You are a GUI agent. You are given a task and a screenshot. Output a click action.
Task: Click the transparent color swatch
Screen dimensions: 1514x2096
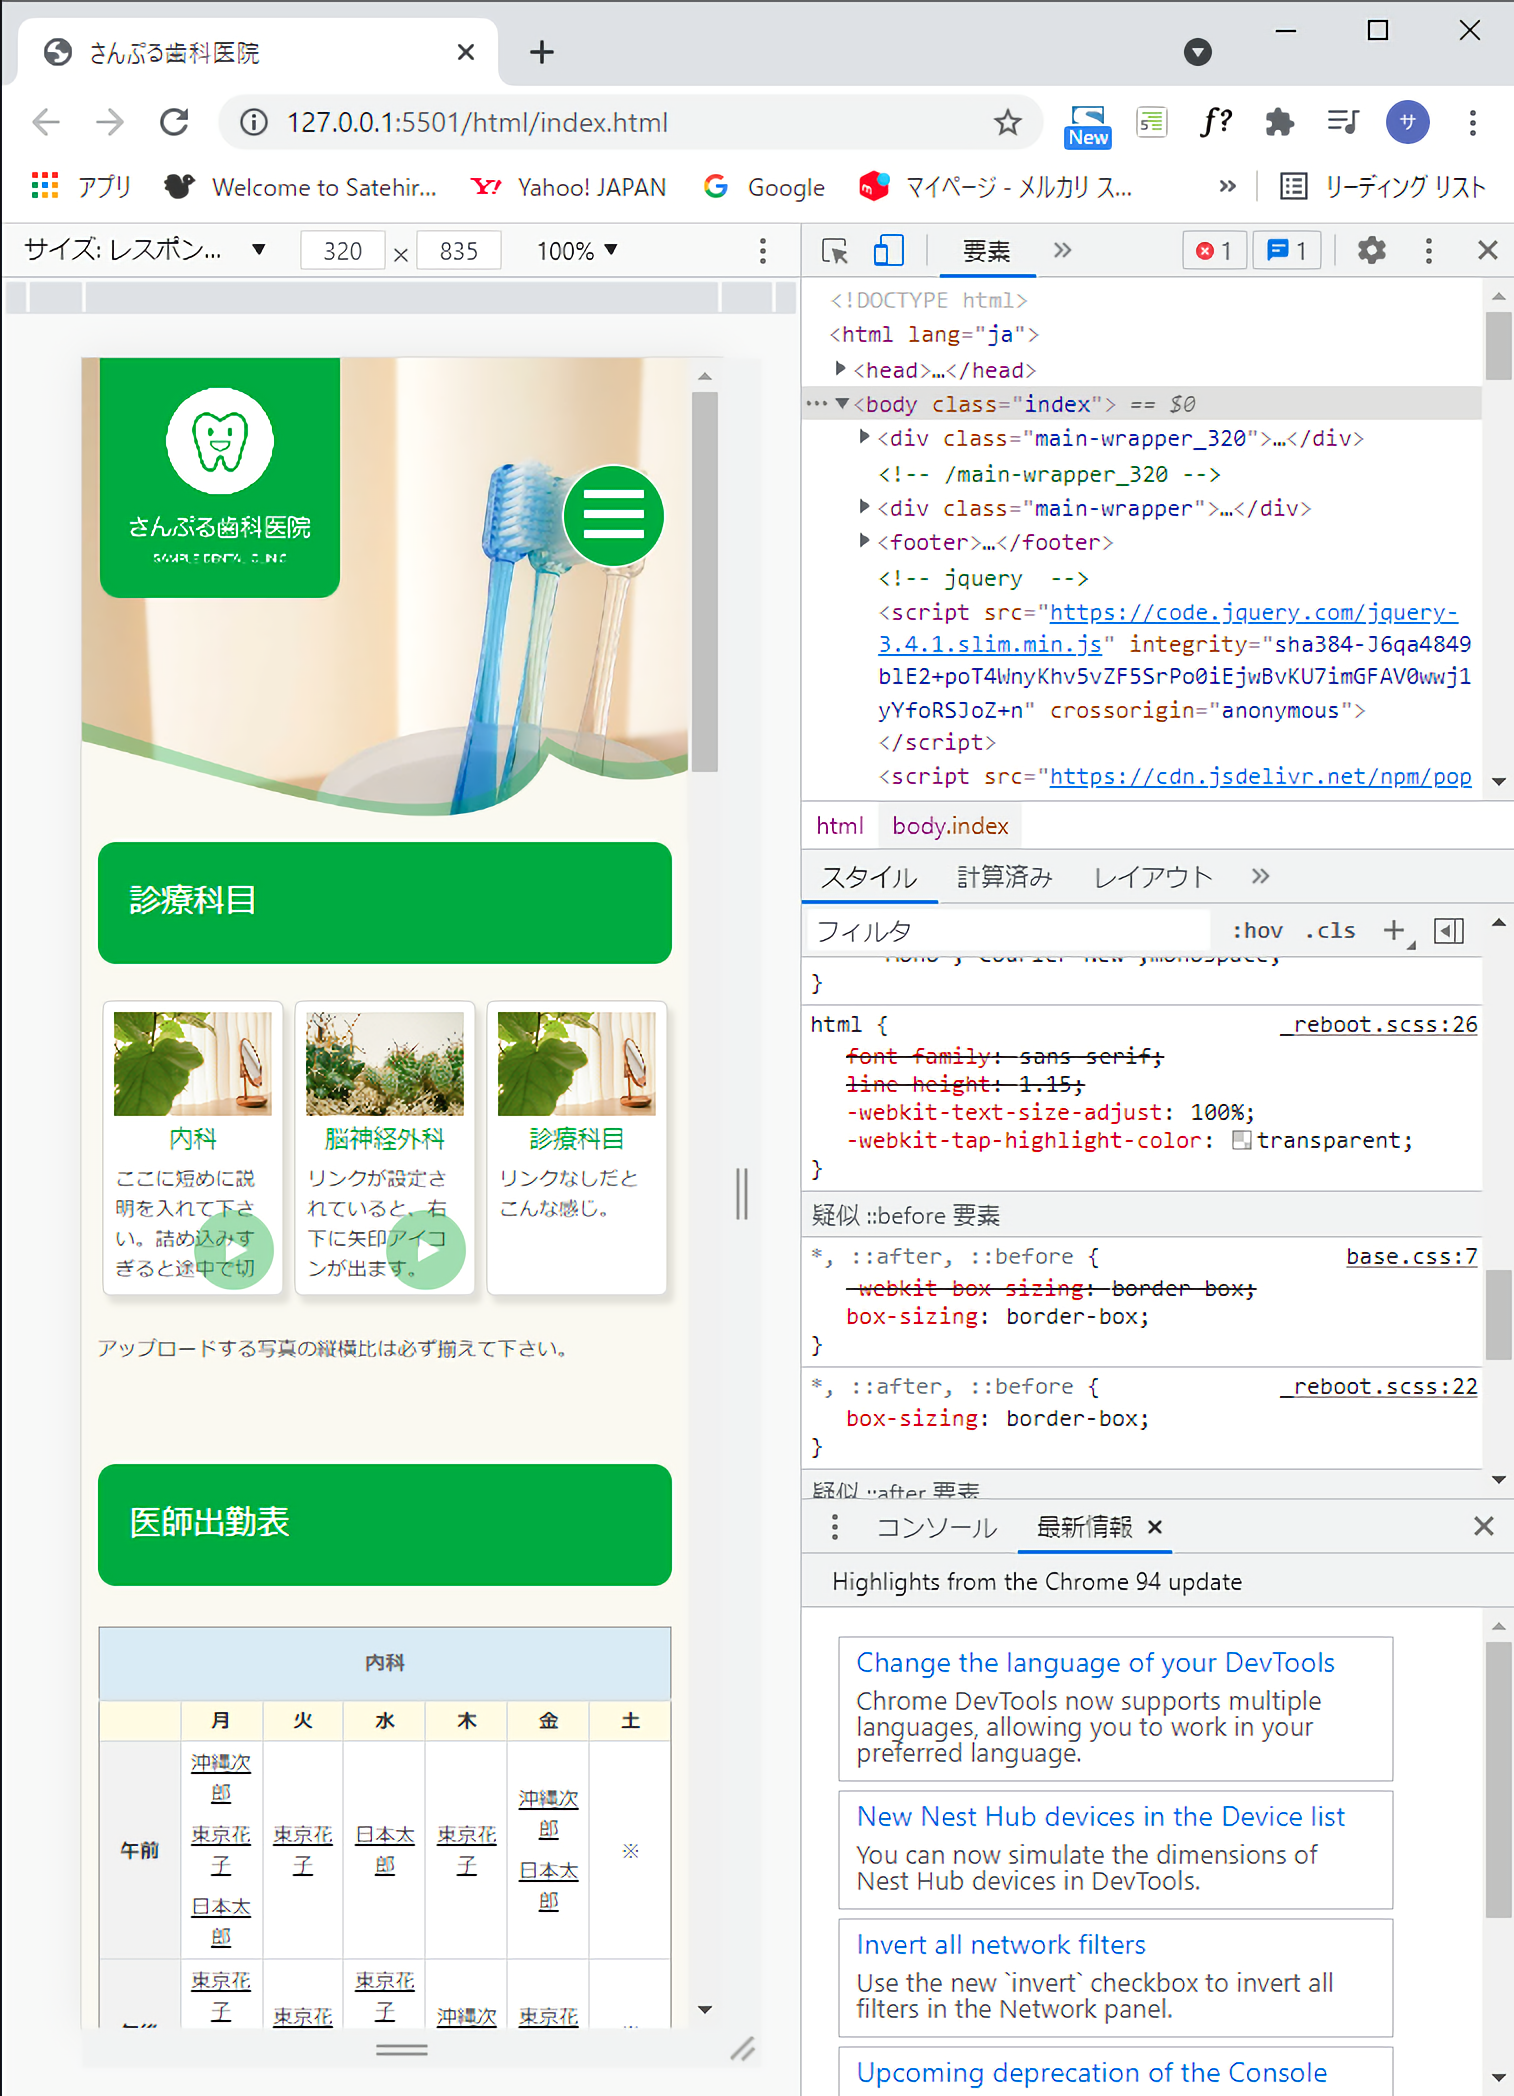(x=1242, y=1140)
